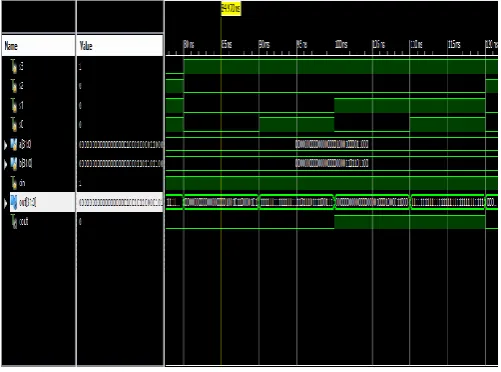The image size is (501, 372).
Task: Select the out[31:0] signal name
Action: tap(28, 202)
